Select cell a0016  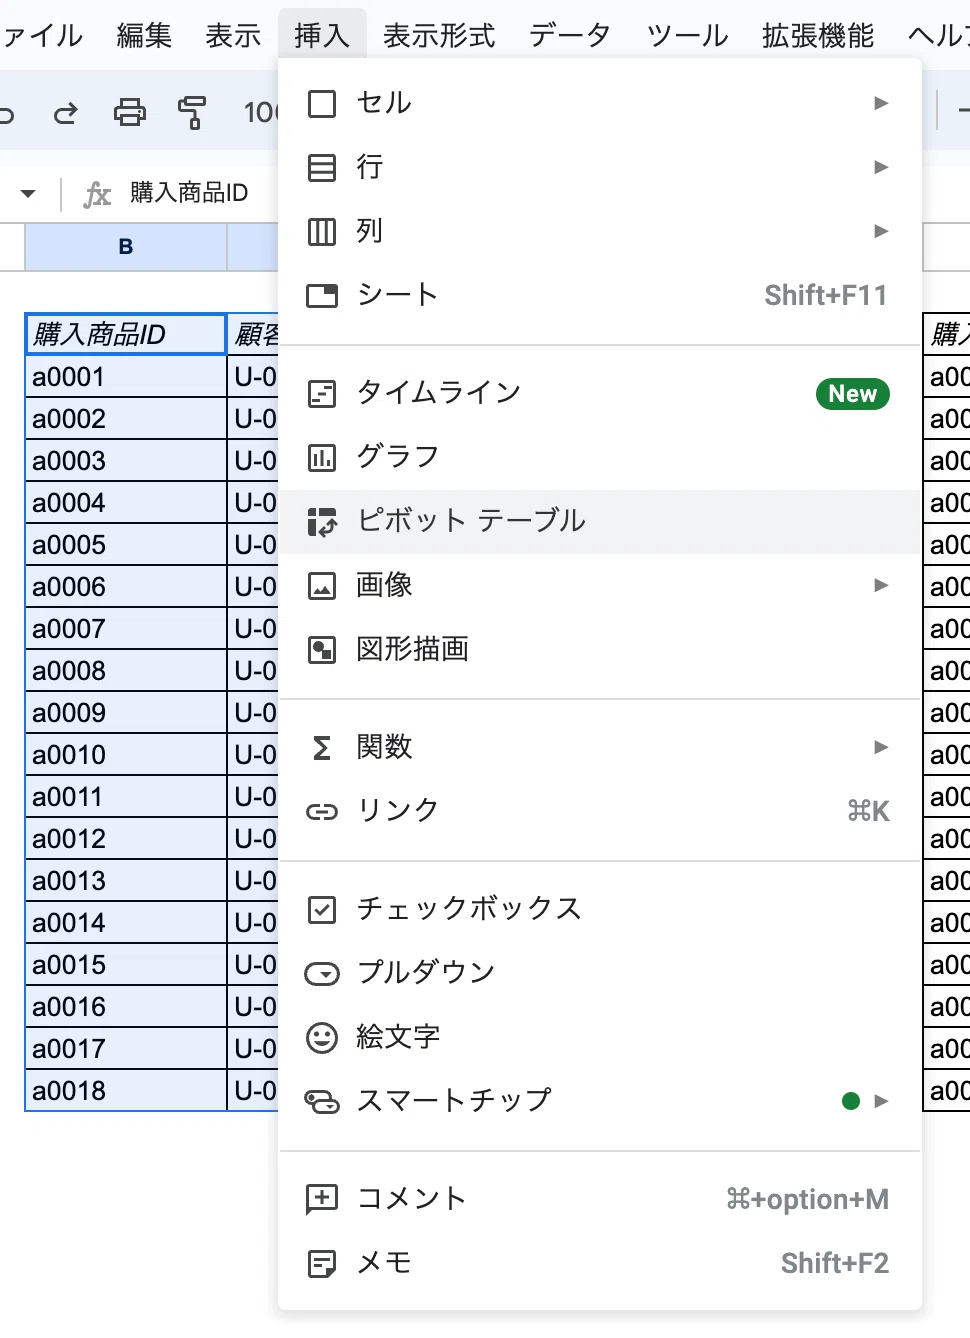point(126,1007)
